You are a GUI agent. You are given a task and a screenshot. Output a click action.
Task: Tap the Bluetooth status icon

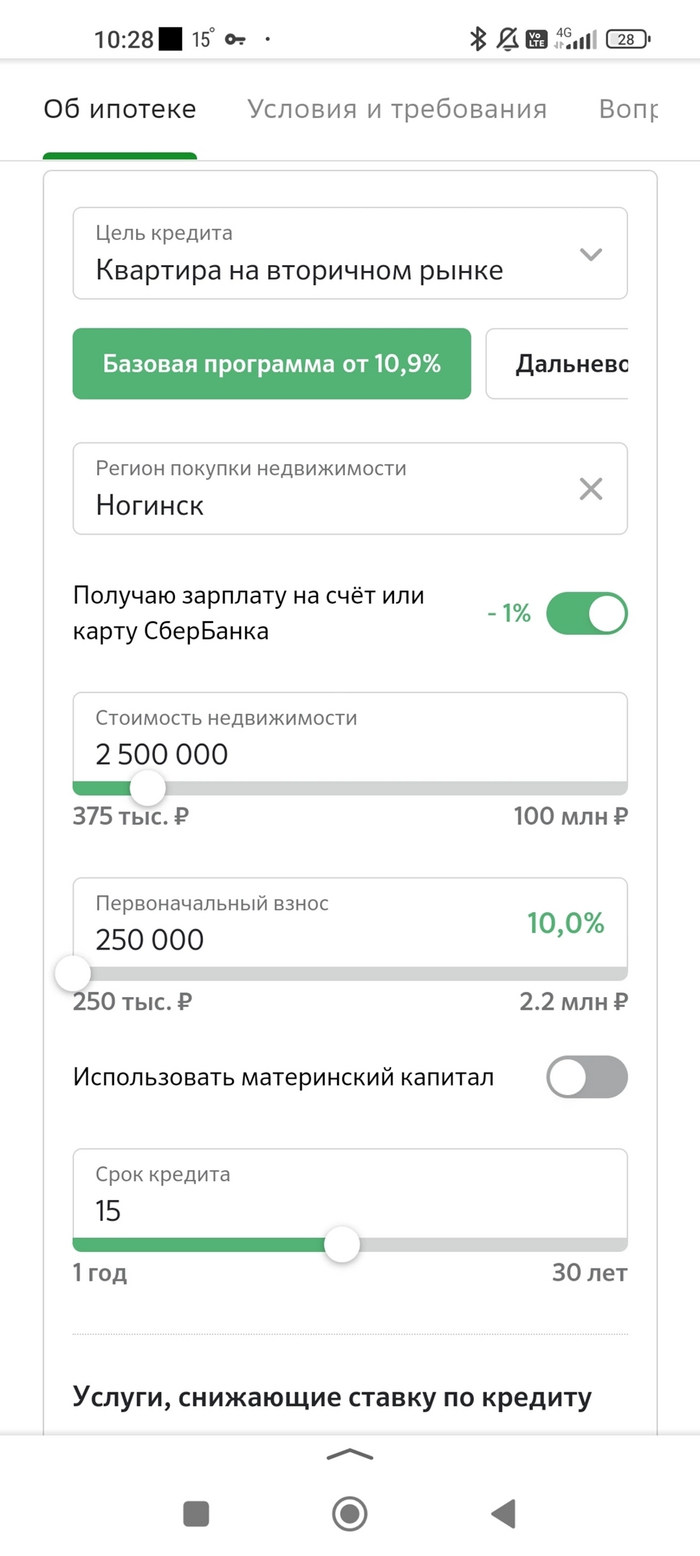[x=478, y=39]
